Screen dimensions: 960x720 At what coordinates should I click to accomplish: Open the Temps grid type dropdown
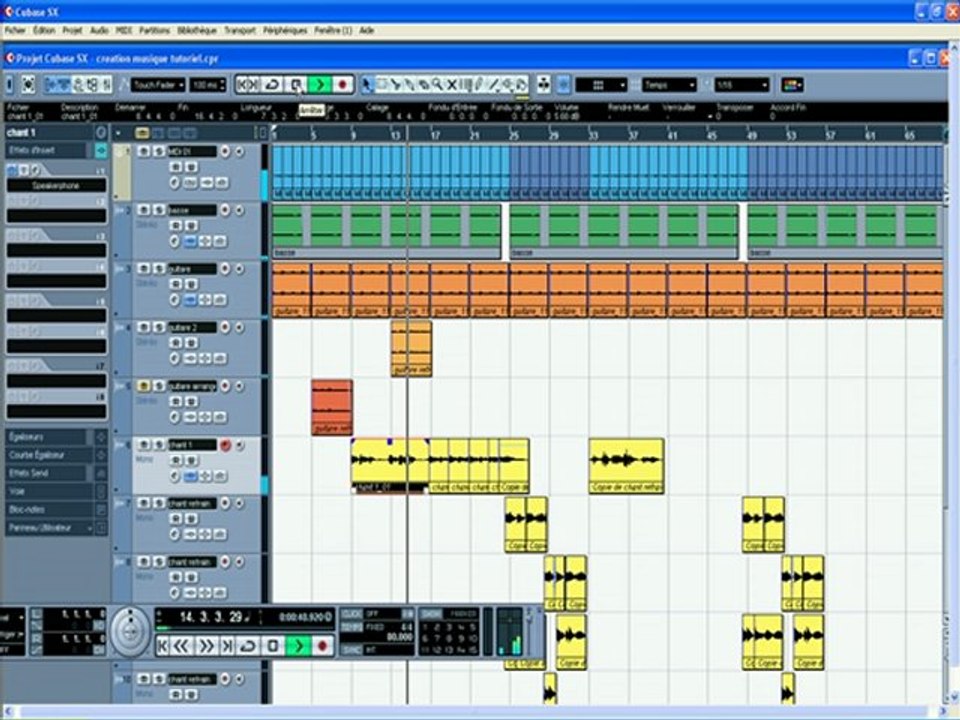click(669, 84)
